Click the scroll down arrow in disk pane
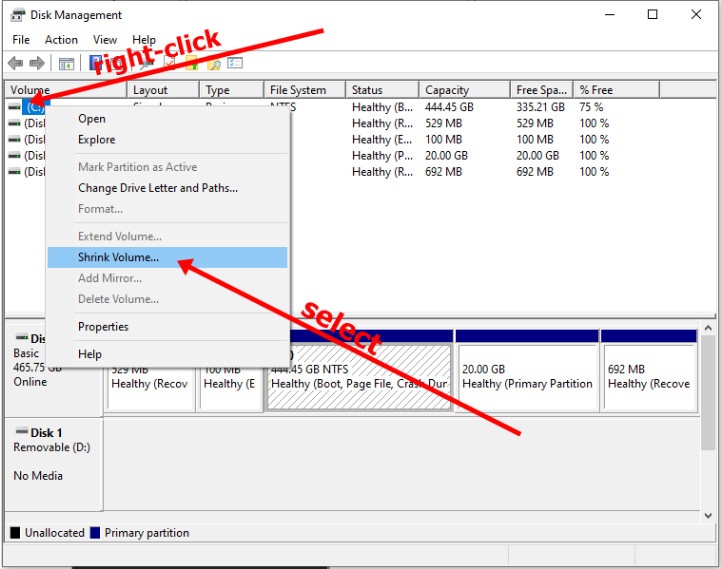Viewport: 721px width, 569px height. coord(708,516)
